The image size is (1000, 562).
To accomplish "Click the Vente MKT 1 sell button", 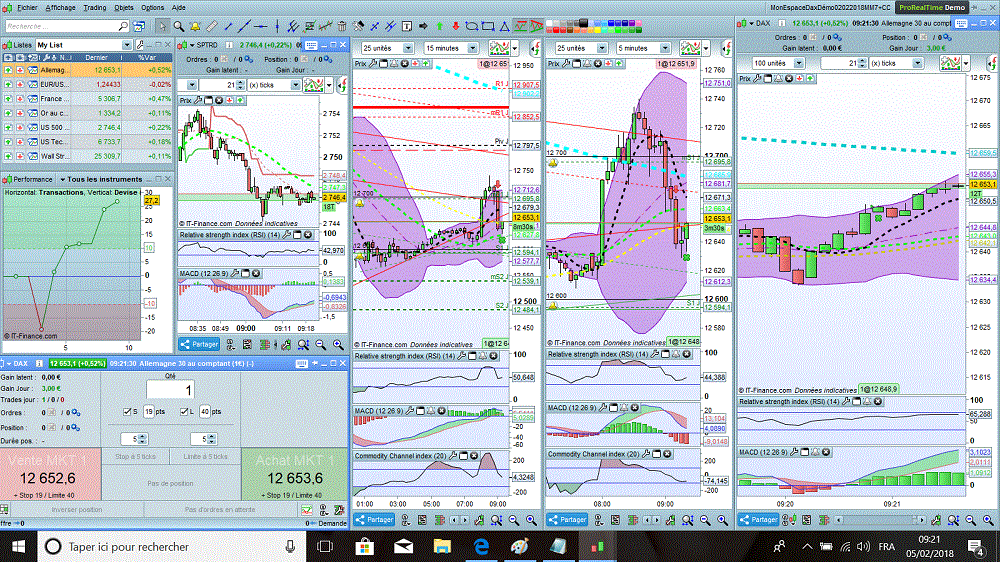I will click(50, 474).
